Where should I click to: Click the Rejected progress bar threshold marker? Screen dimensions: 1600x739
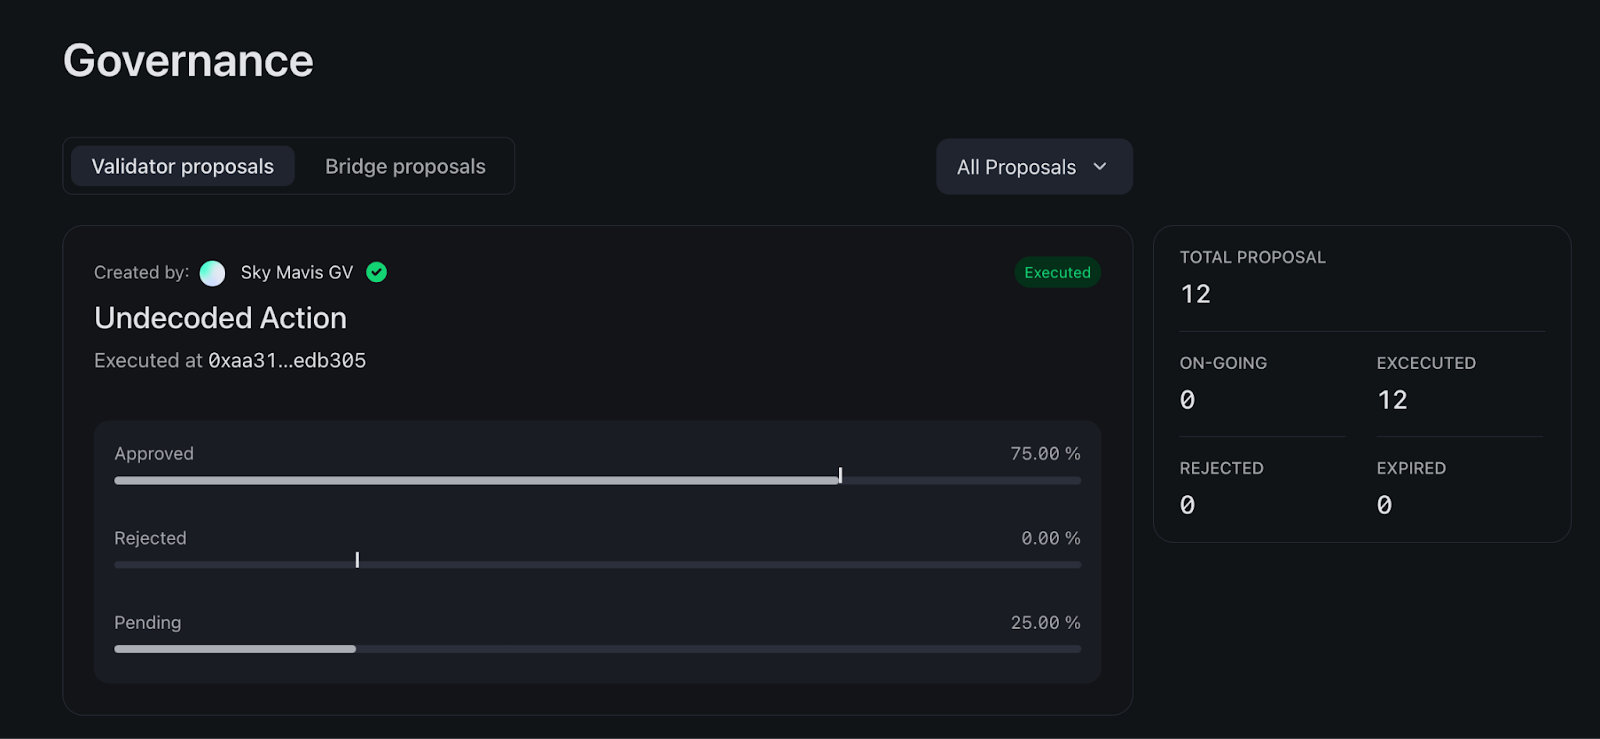[x=357, y=560]
